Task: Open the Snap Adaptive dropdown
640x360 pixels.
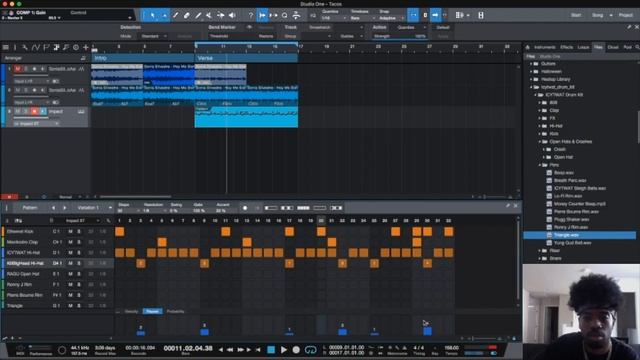Action: click(391, 18)
